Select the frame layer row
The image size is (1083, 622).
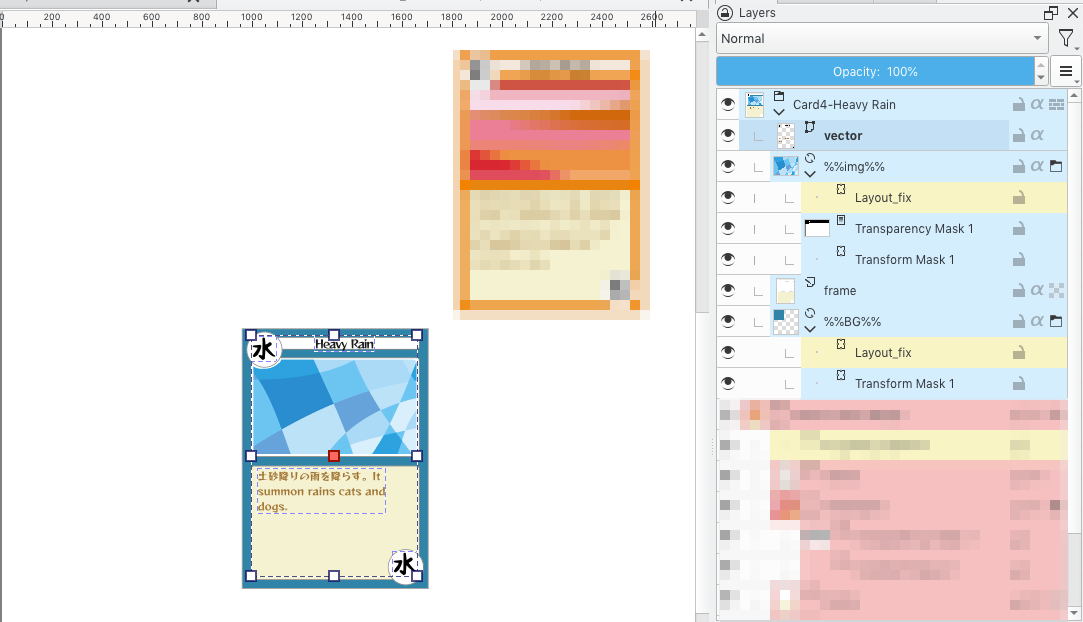pyautogui.click(x=919, y=291)
